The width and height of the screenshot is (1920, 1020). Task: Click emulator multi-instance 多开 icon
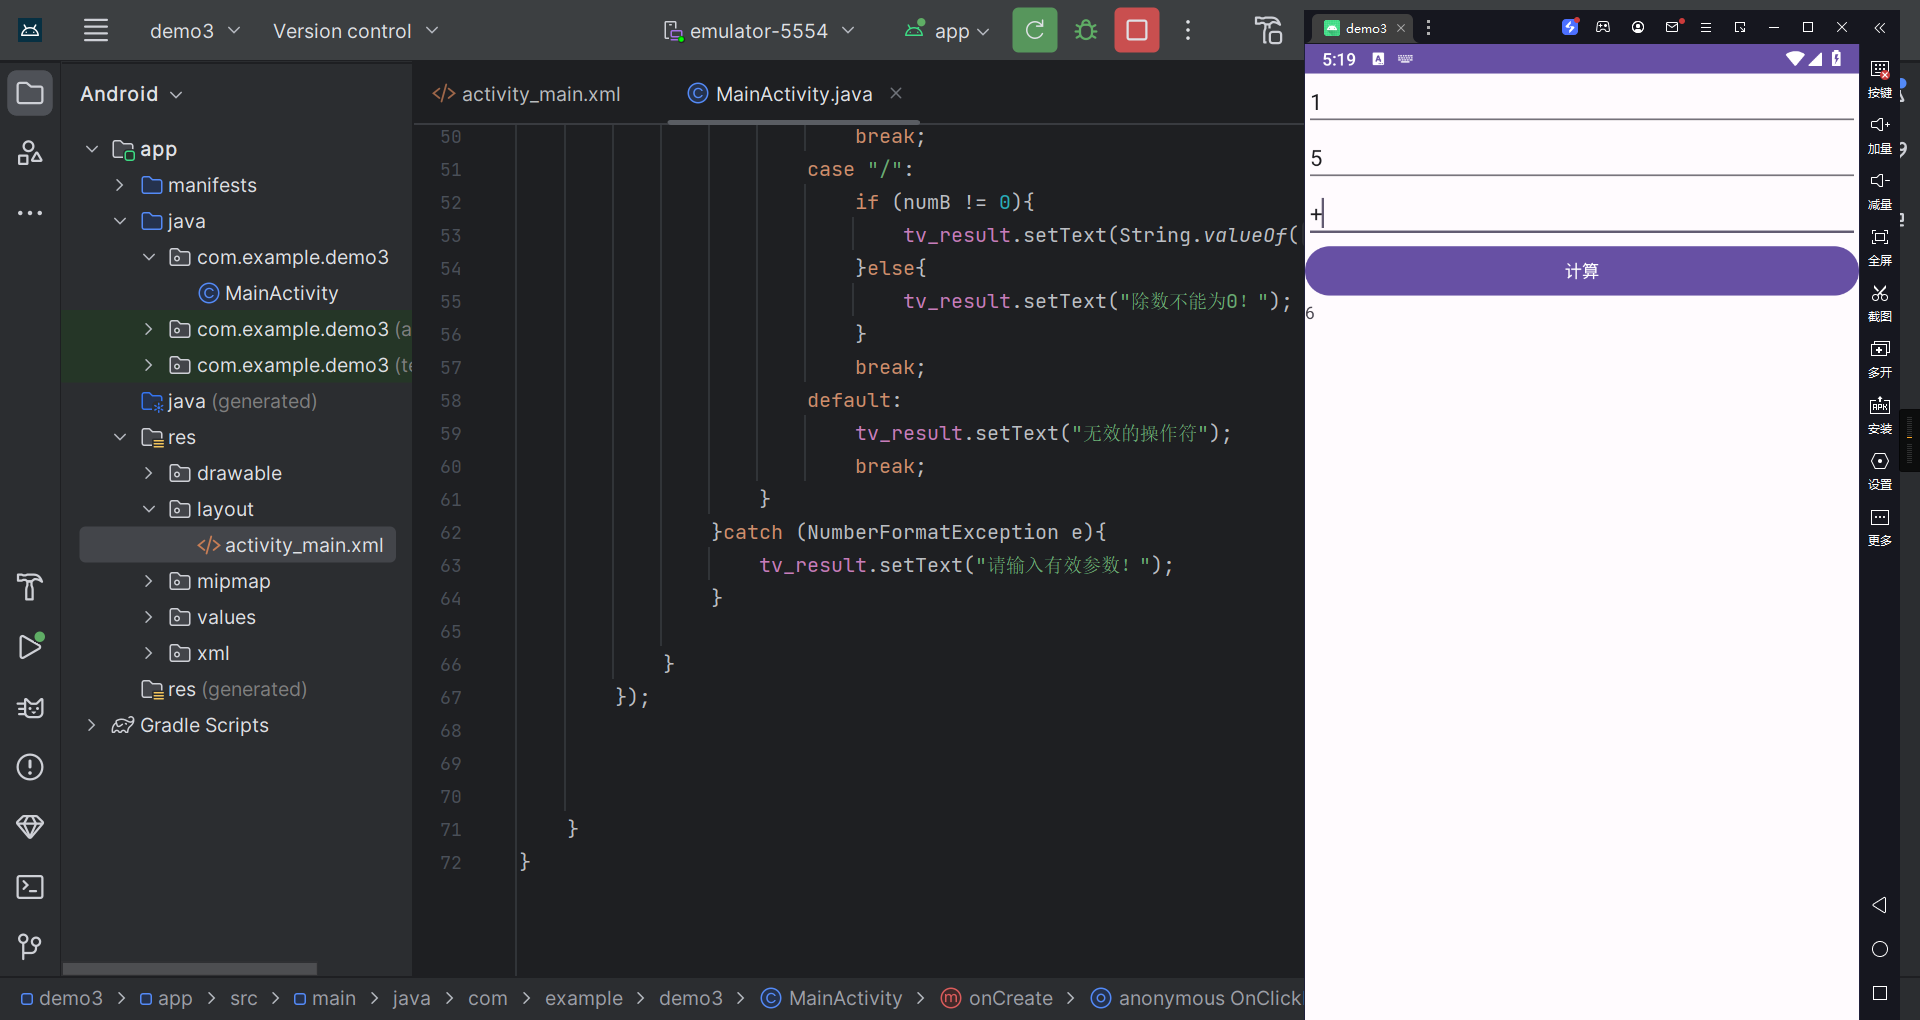(1880, 359)
